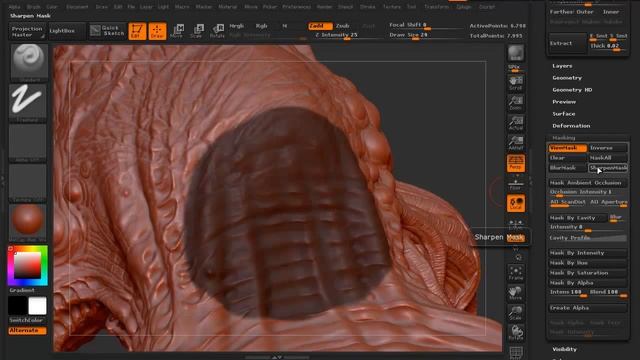Switch to Move mode in top shelf
The image size is (640, 360).
click(x=177, y=31)
